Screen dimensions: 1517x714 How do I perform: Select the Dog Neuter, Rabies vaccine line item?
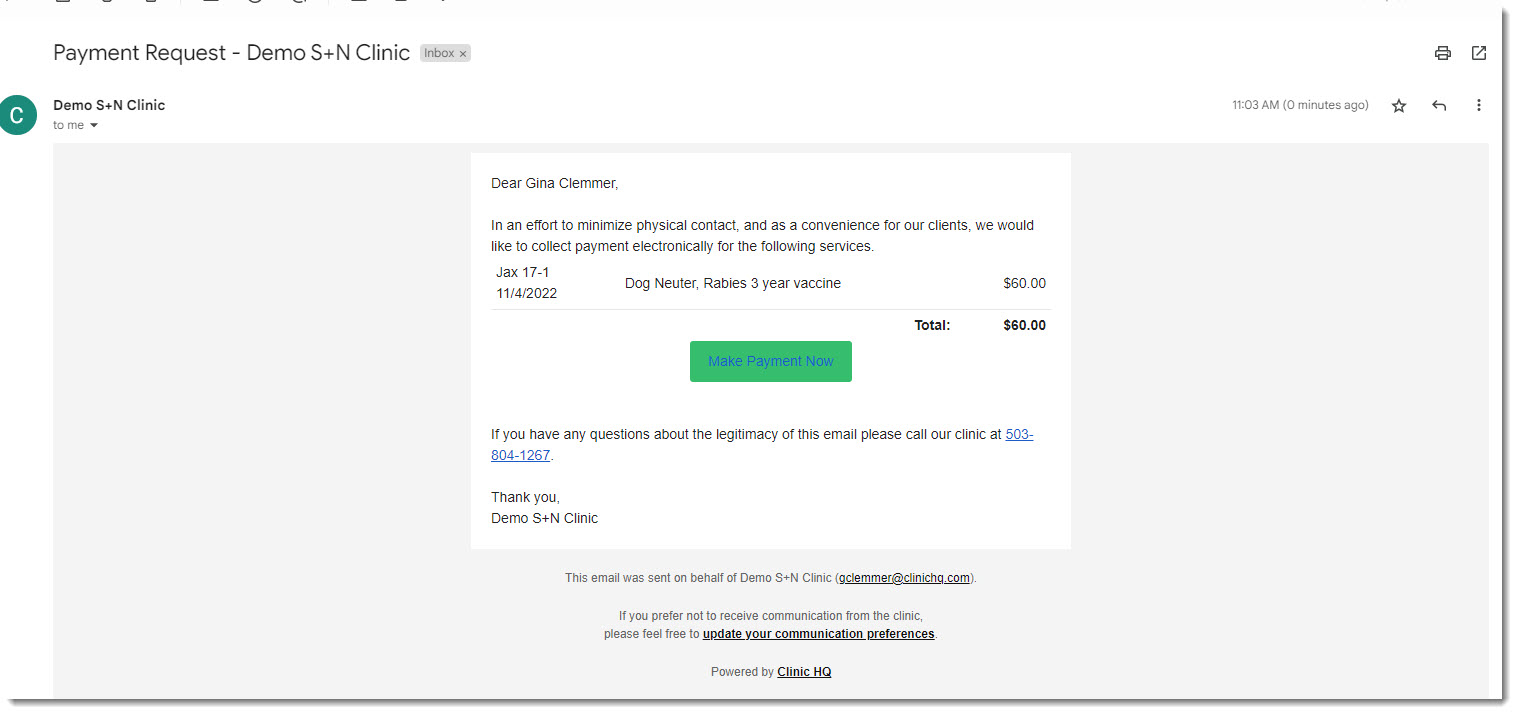732,283
